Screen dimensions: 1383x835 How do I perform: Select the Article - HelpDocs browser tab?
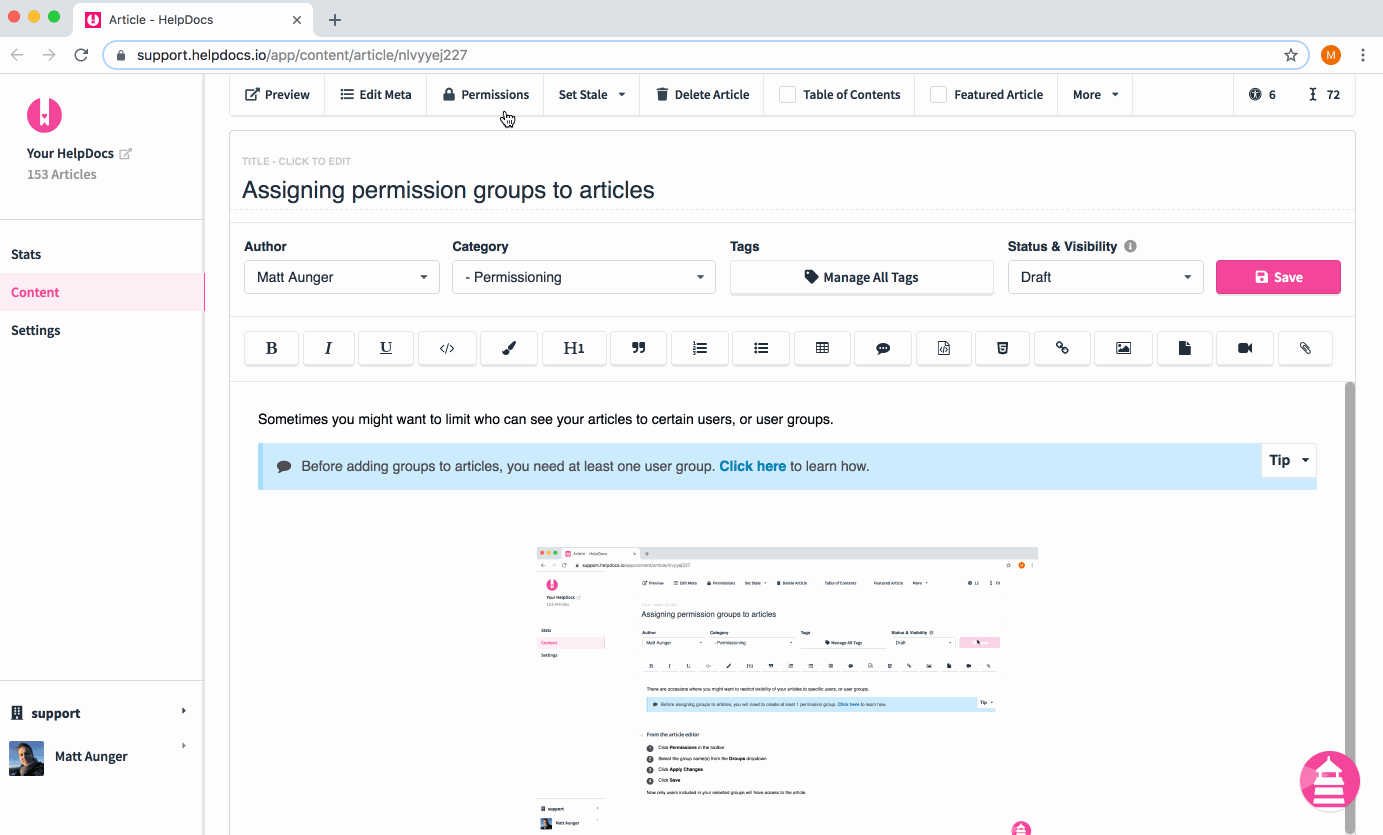(195, 20)
